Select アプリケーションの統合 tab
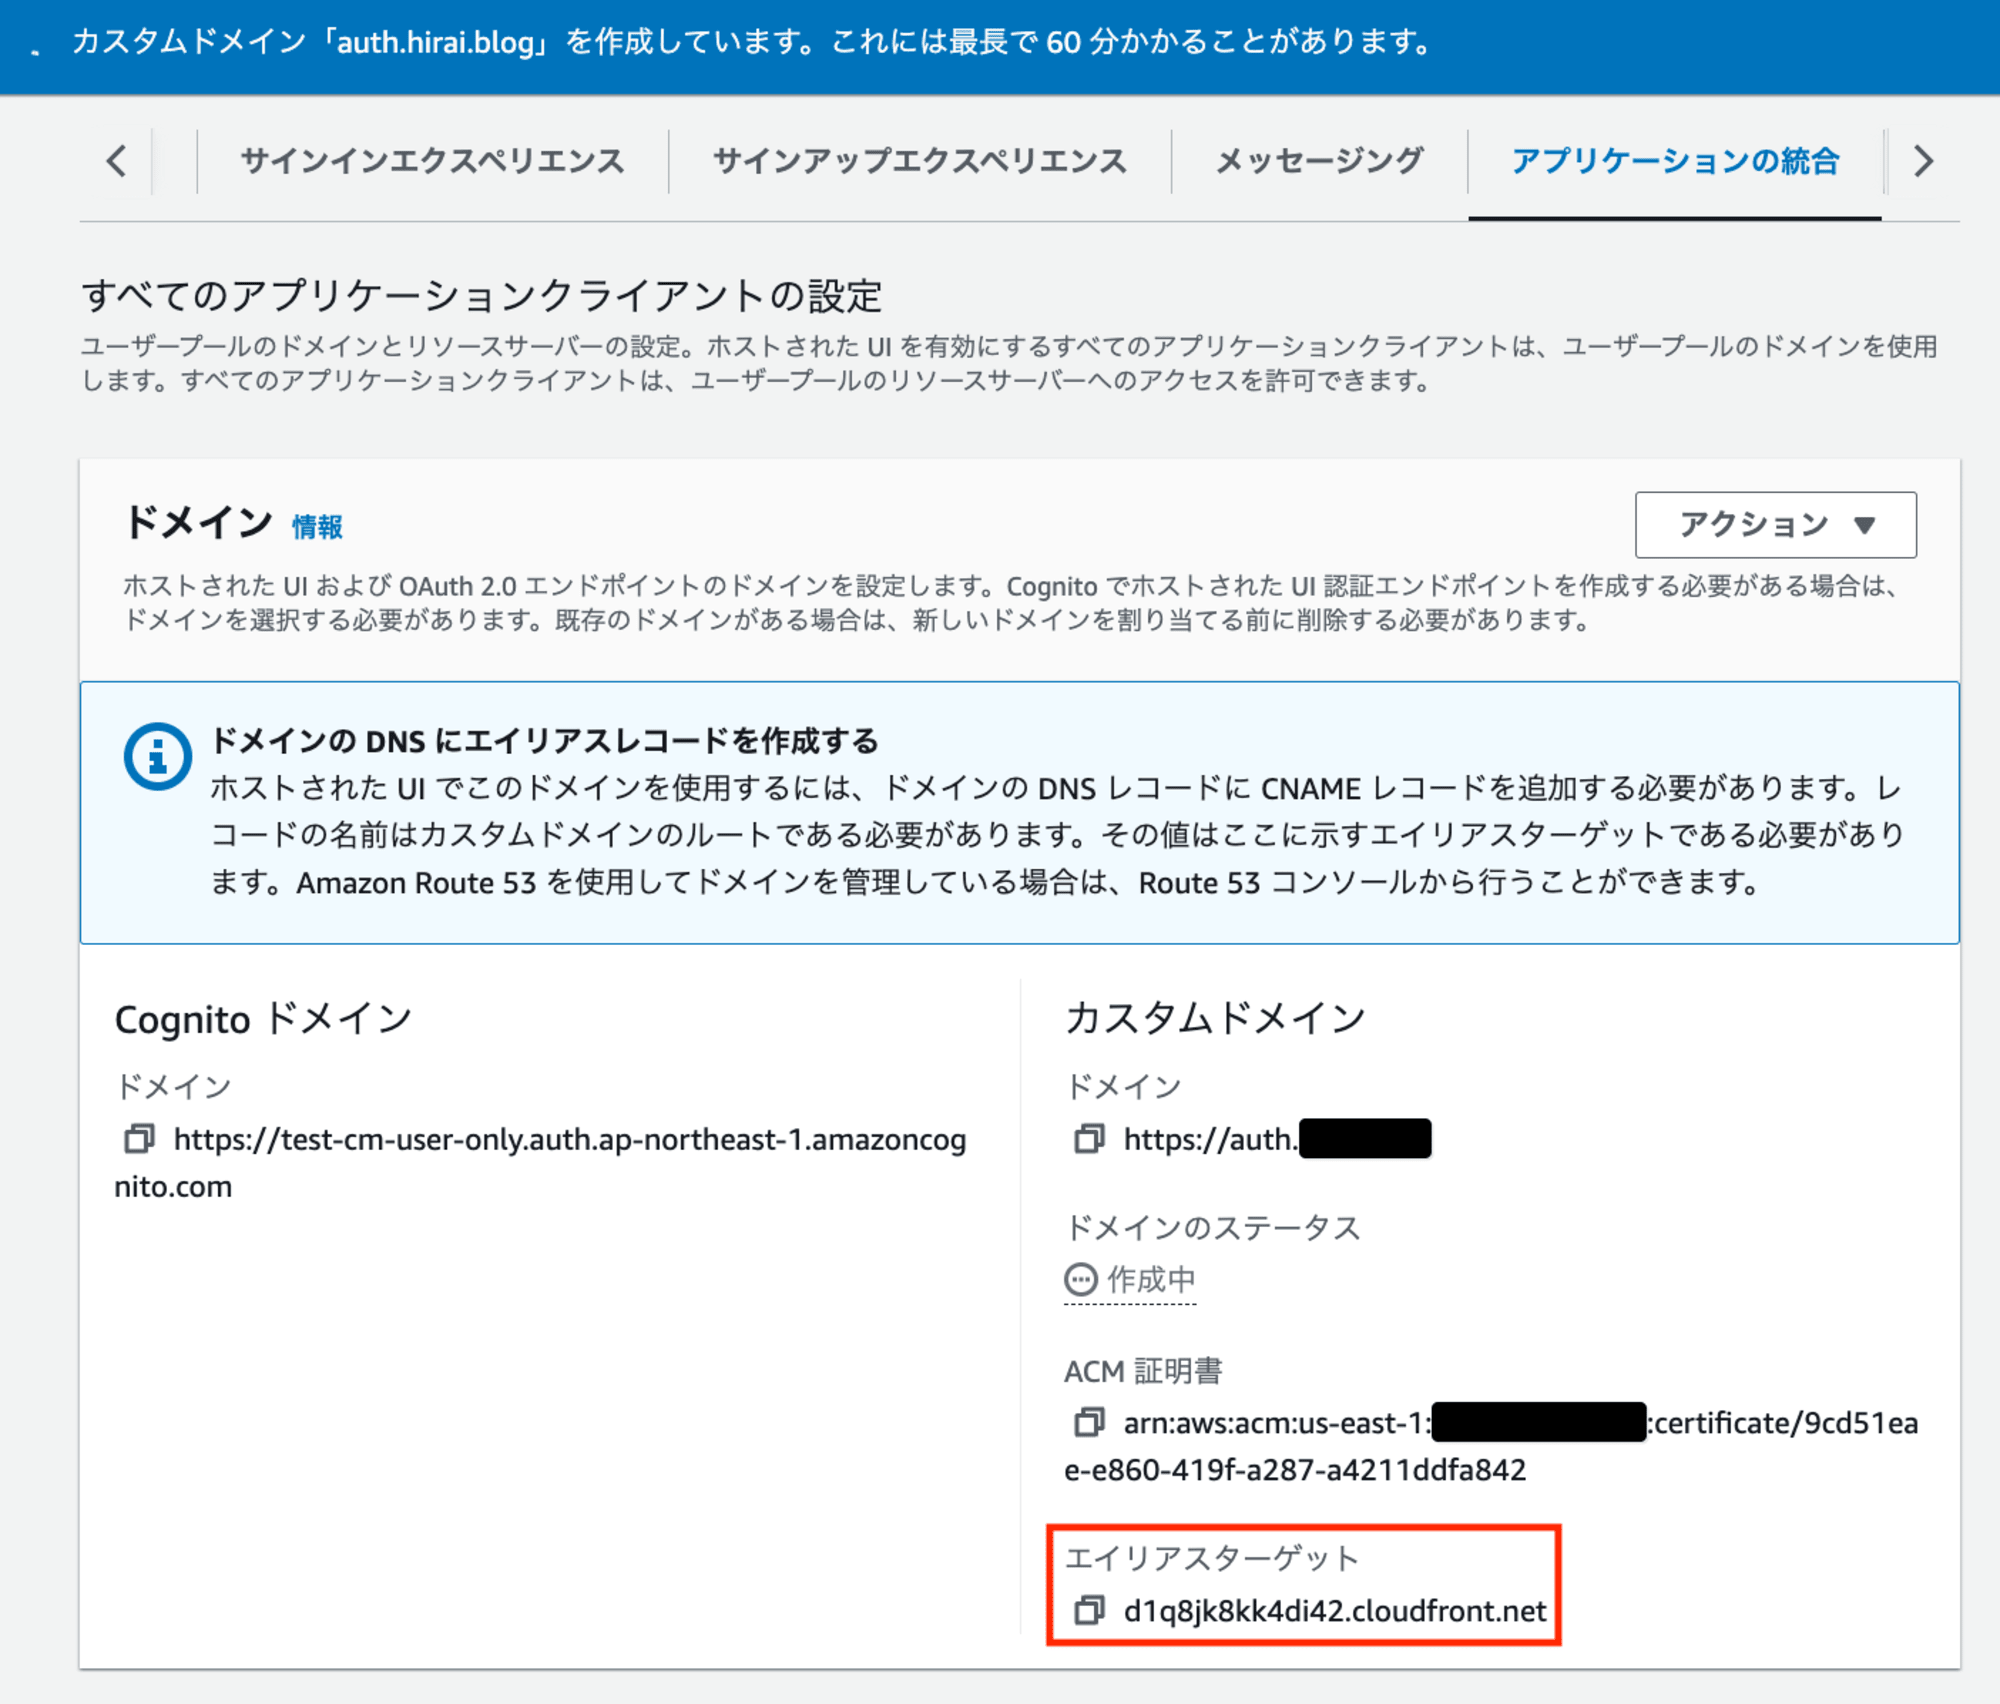Viewport: 2000px width, 1704px height. (x=1675, y=161)
